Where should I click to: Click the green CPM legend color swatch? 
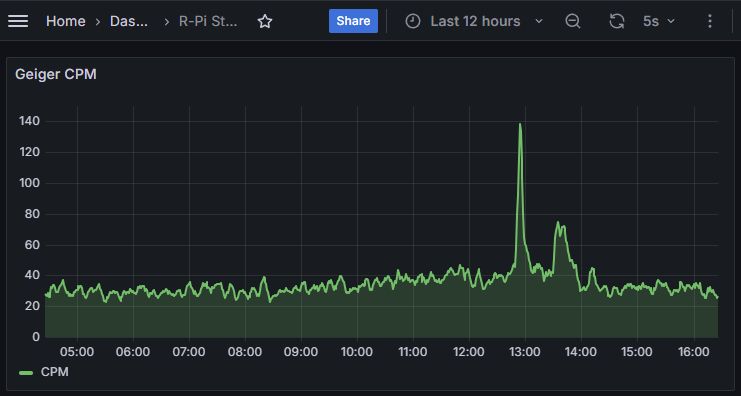coord(26,373)
